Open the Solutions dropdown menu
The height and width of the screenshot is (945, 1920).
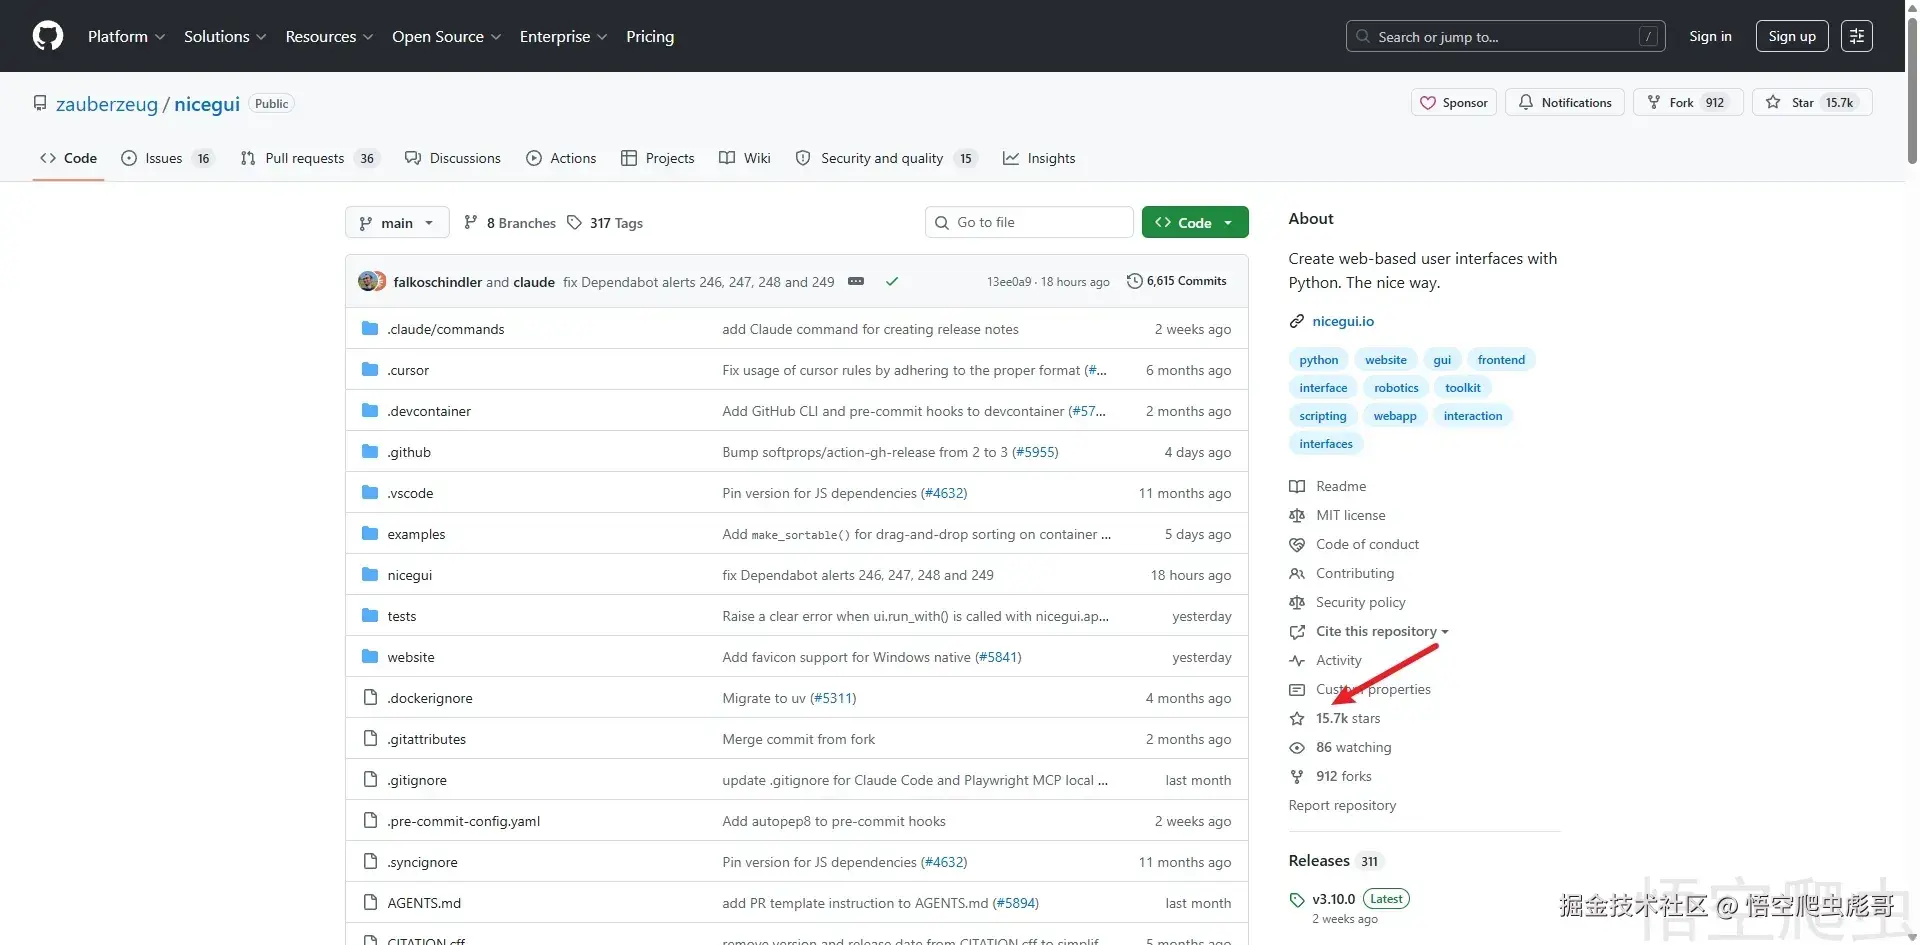(225, 36)
